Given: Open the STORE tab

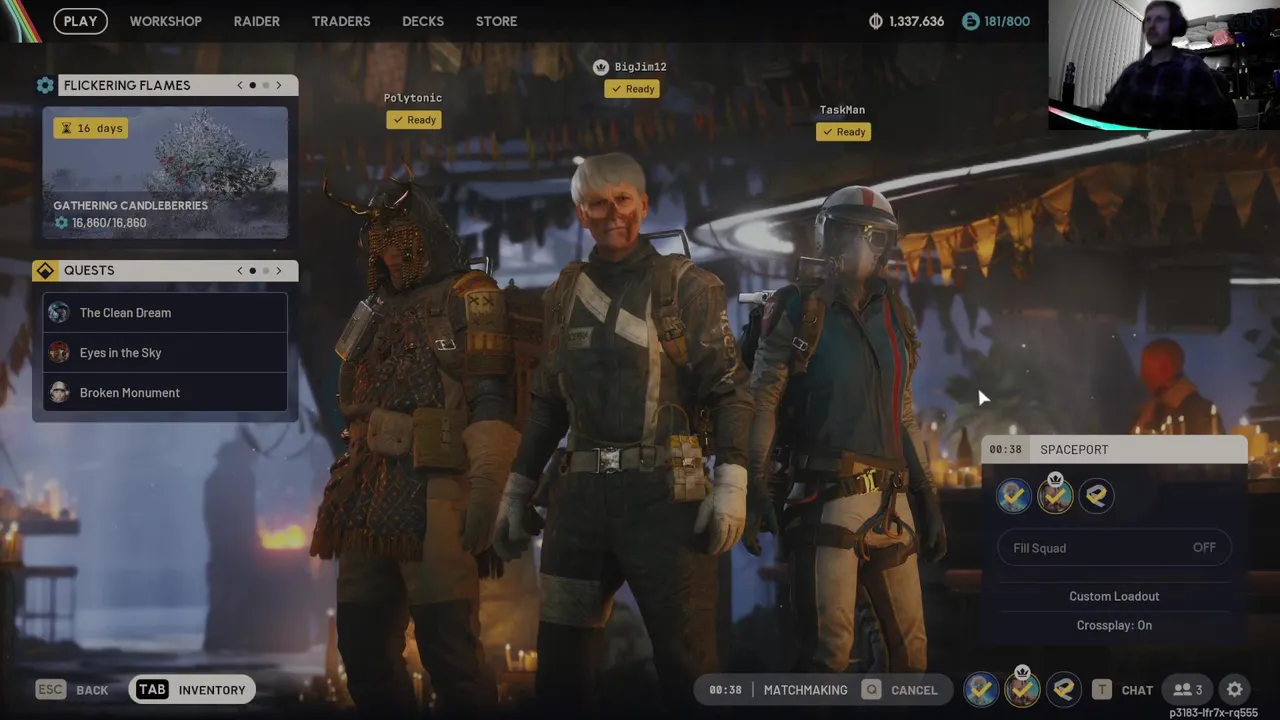Looking at the screenshot, I should (x=496, y=21).
